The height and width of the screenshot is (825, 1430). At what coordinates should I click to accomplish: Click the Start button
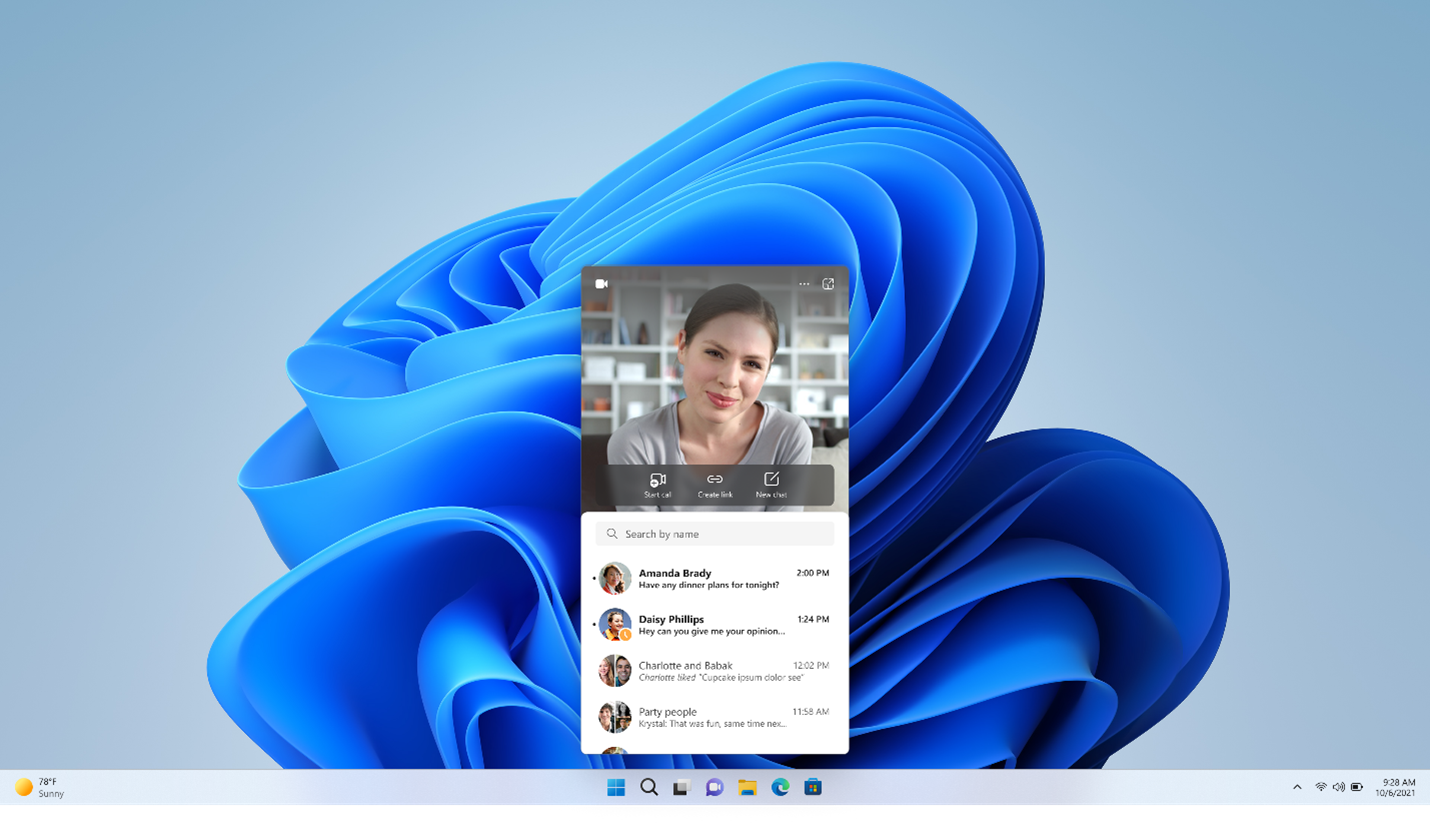615,787
